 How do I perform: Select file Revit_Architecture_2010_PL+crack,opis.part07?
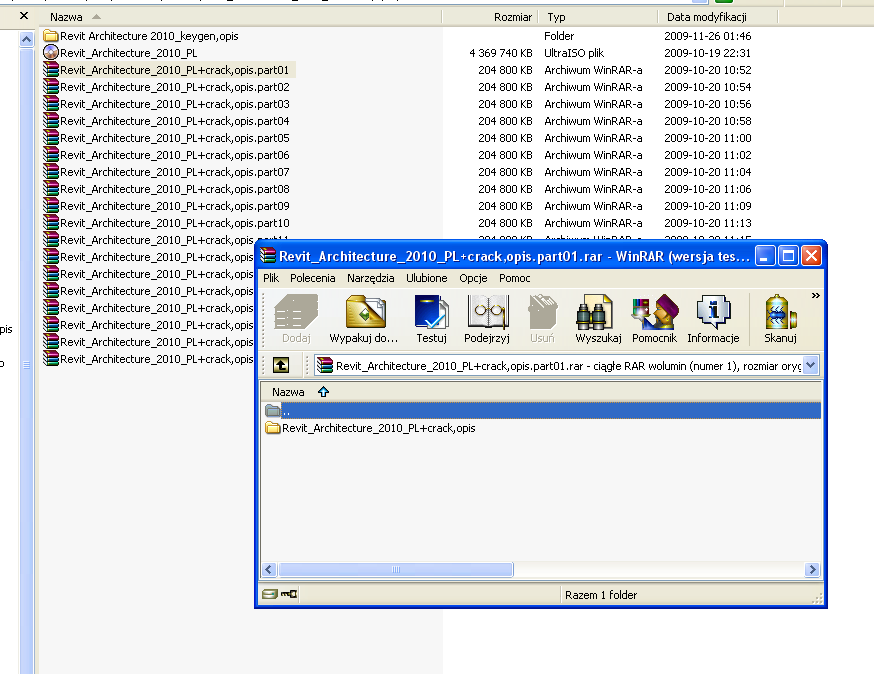(x=174, y=172)
